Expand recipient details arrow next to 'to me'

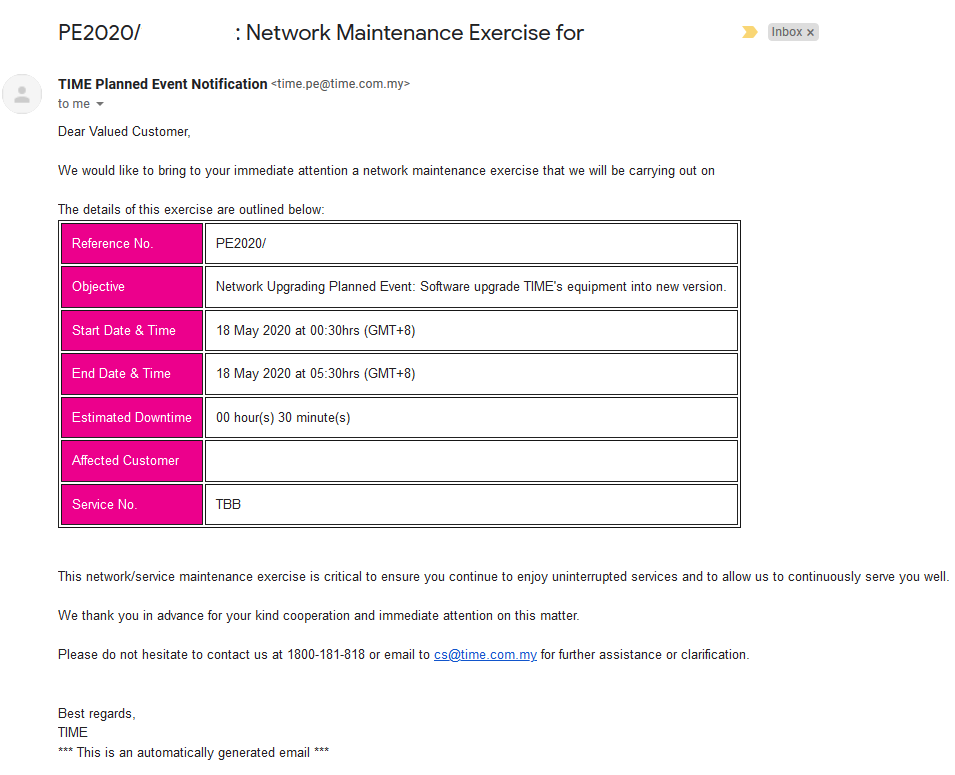(x=100, y=104)
